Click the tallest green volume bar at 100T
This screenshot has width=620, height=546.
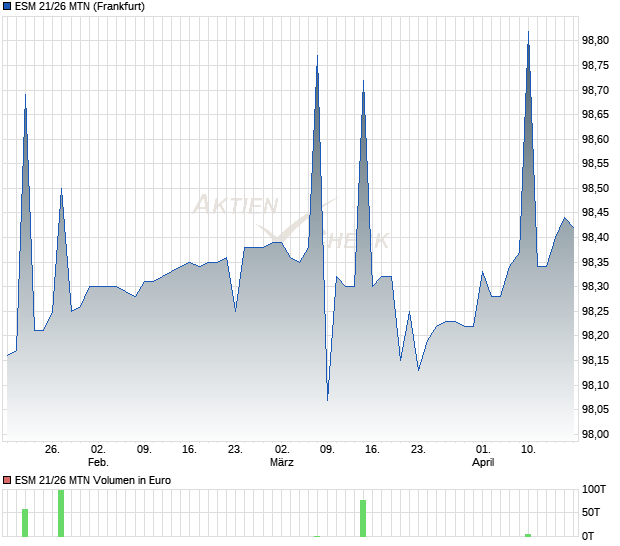click(x=61, y=513)
